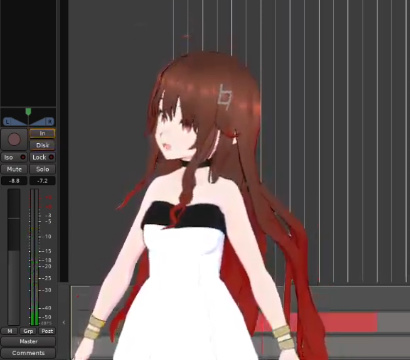Click the Master output button
The image size is (410, 360).
28,341
